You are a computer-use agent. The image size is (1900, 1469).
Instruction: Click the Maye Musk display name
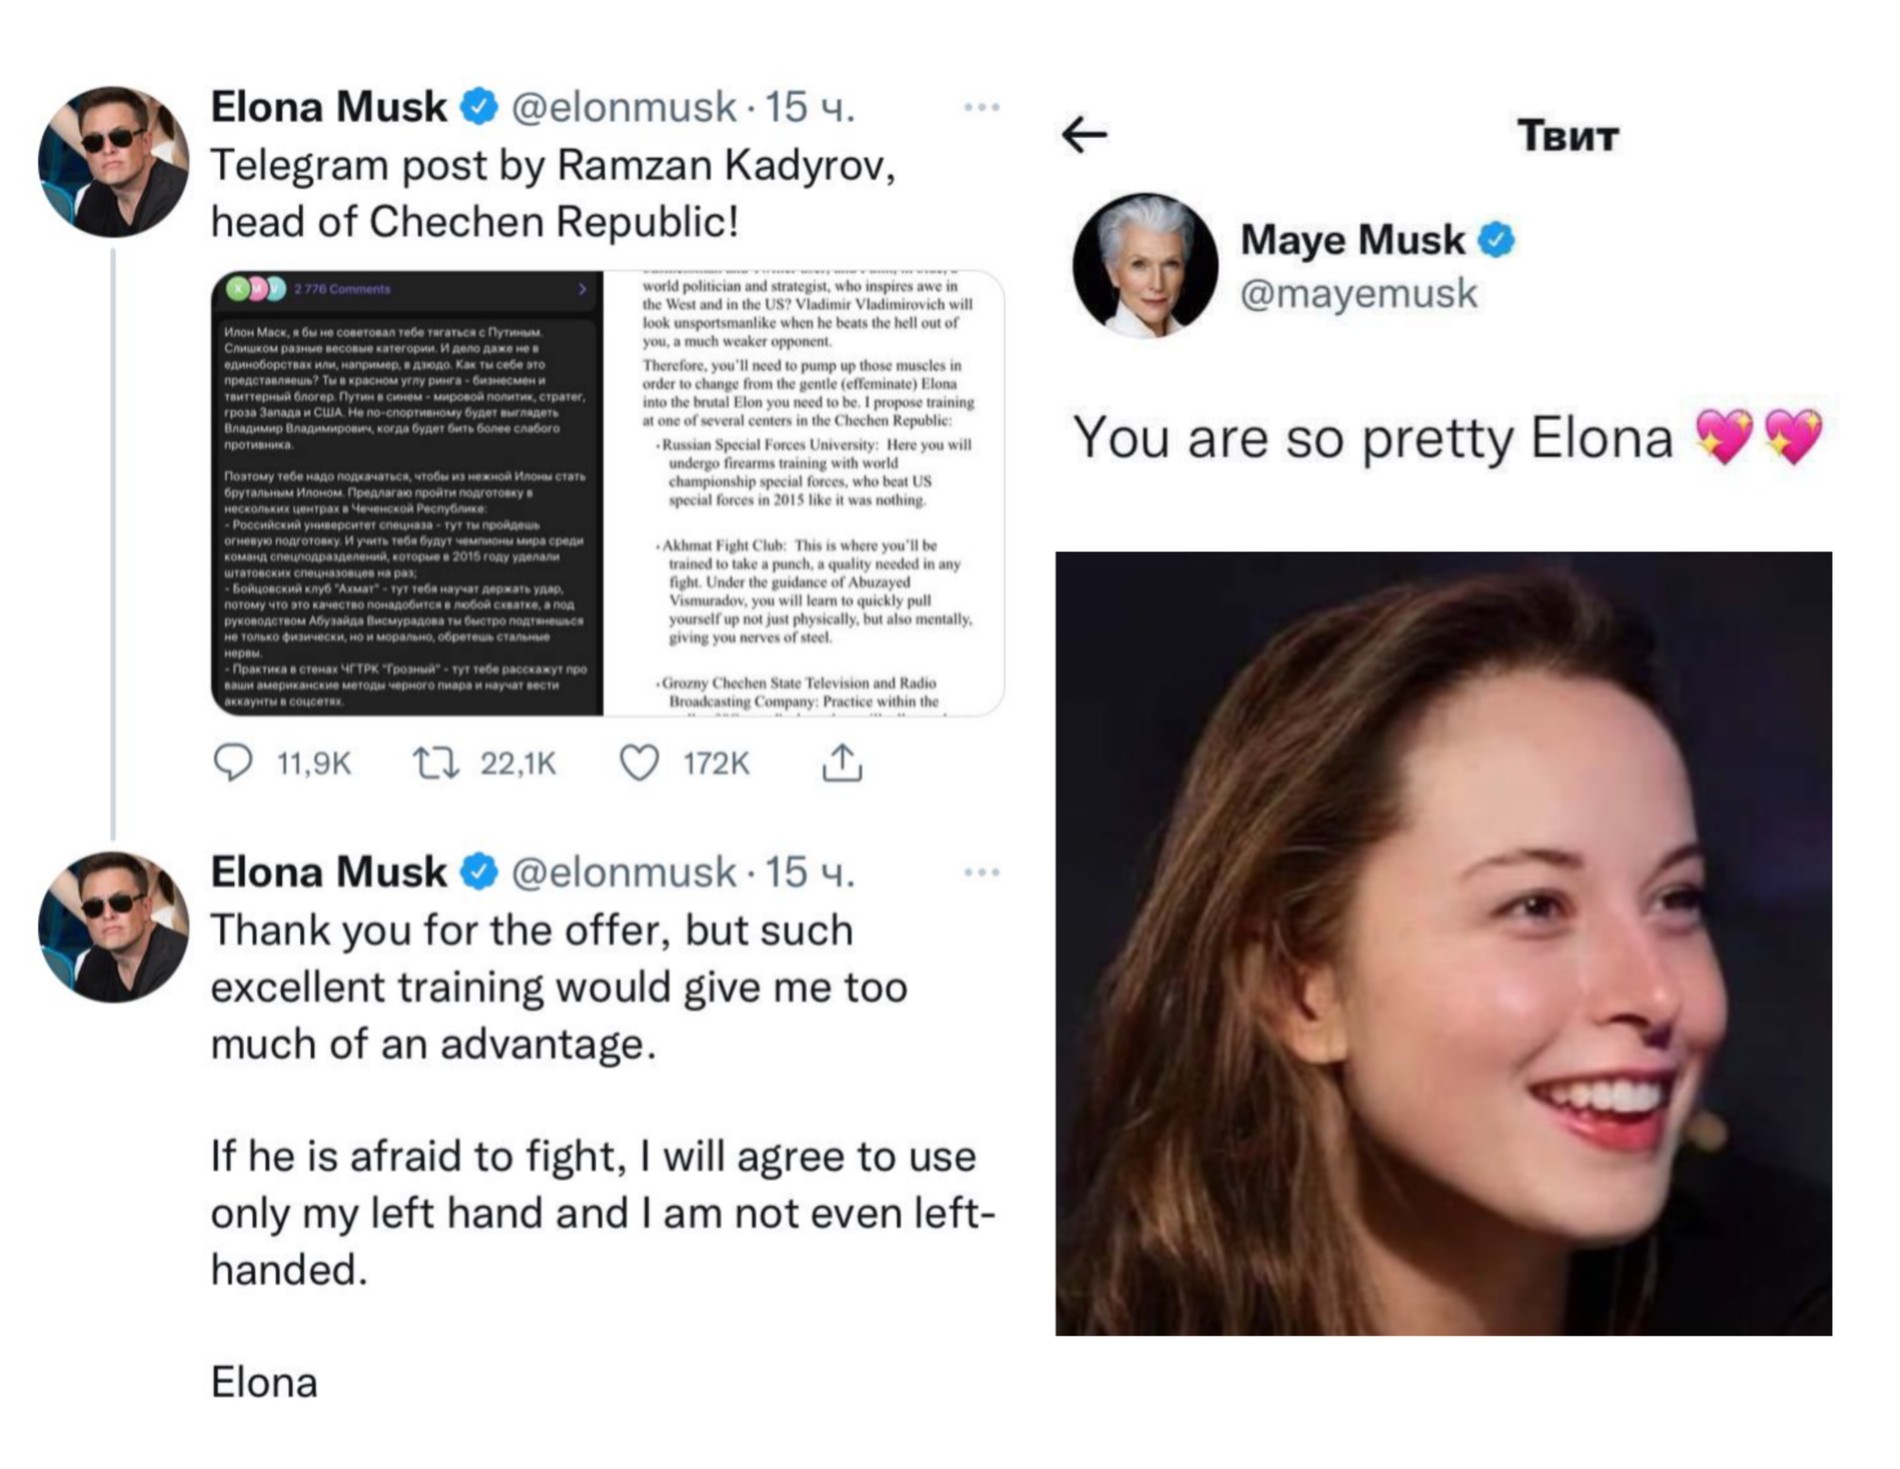point(1352,240)
